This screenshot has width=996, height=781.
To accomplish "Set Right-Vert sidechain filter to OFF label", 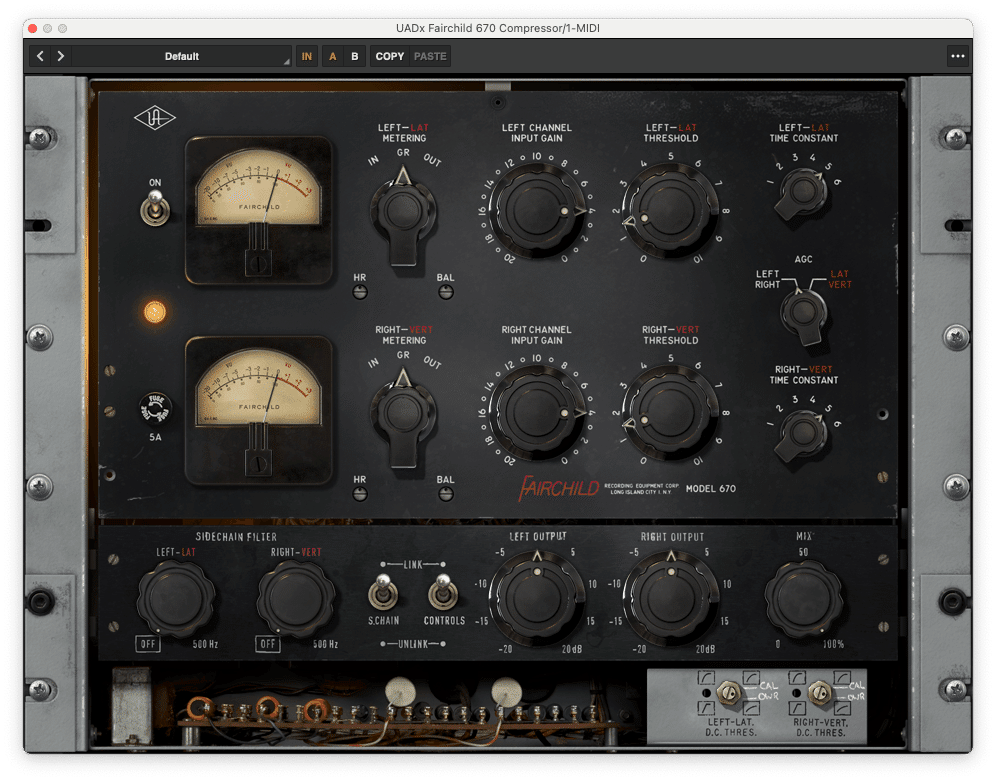I will (x=267, y=644).
